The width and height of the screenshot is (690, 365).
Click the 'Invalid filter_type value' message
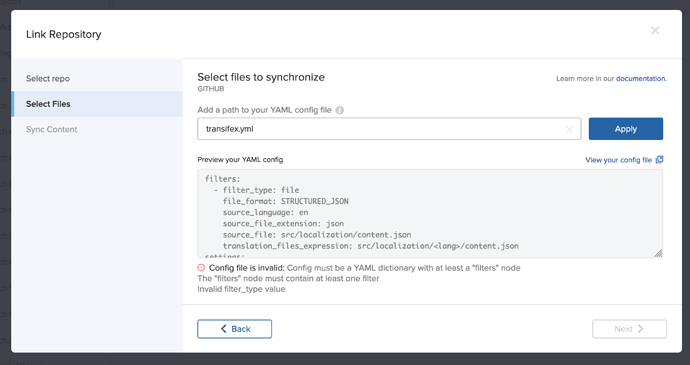point(241,289)
